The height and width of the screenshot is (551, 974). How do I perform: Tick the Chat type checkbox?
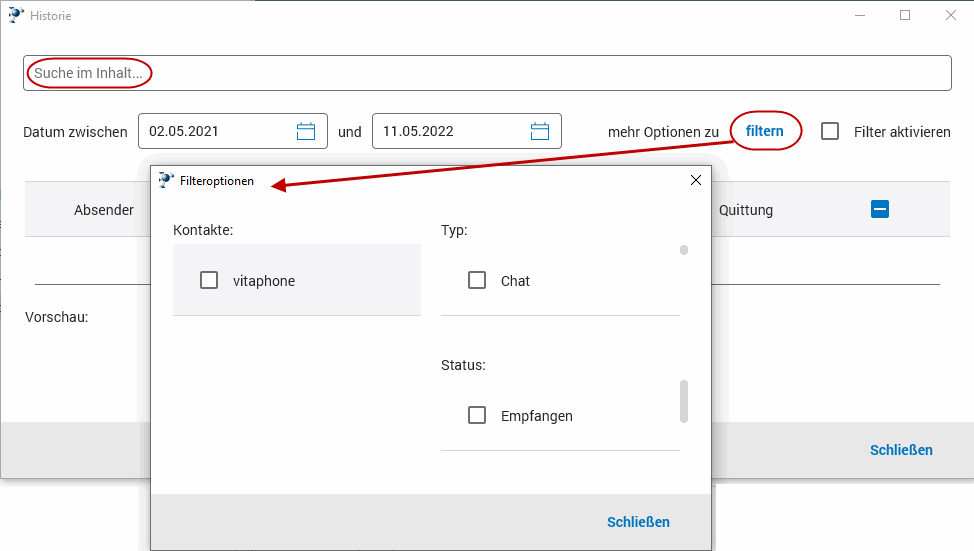tap(477, 281)
